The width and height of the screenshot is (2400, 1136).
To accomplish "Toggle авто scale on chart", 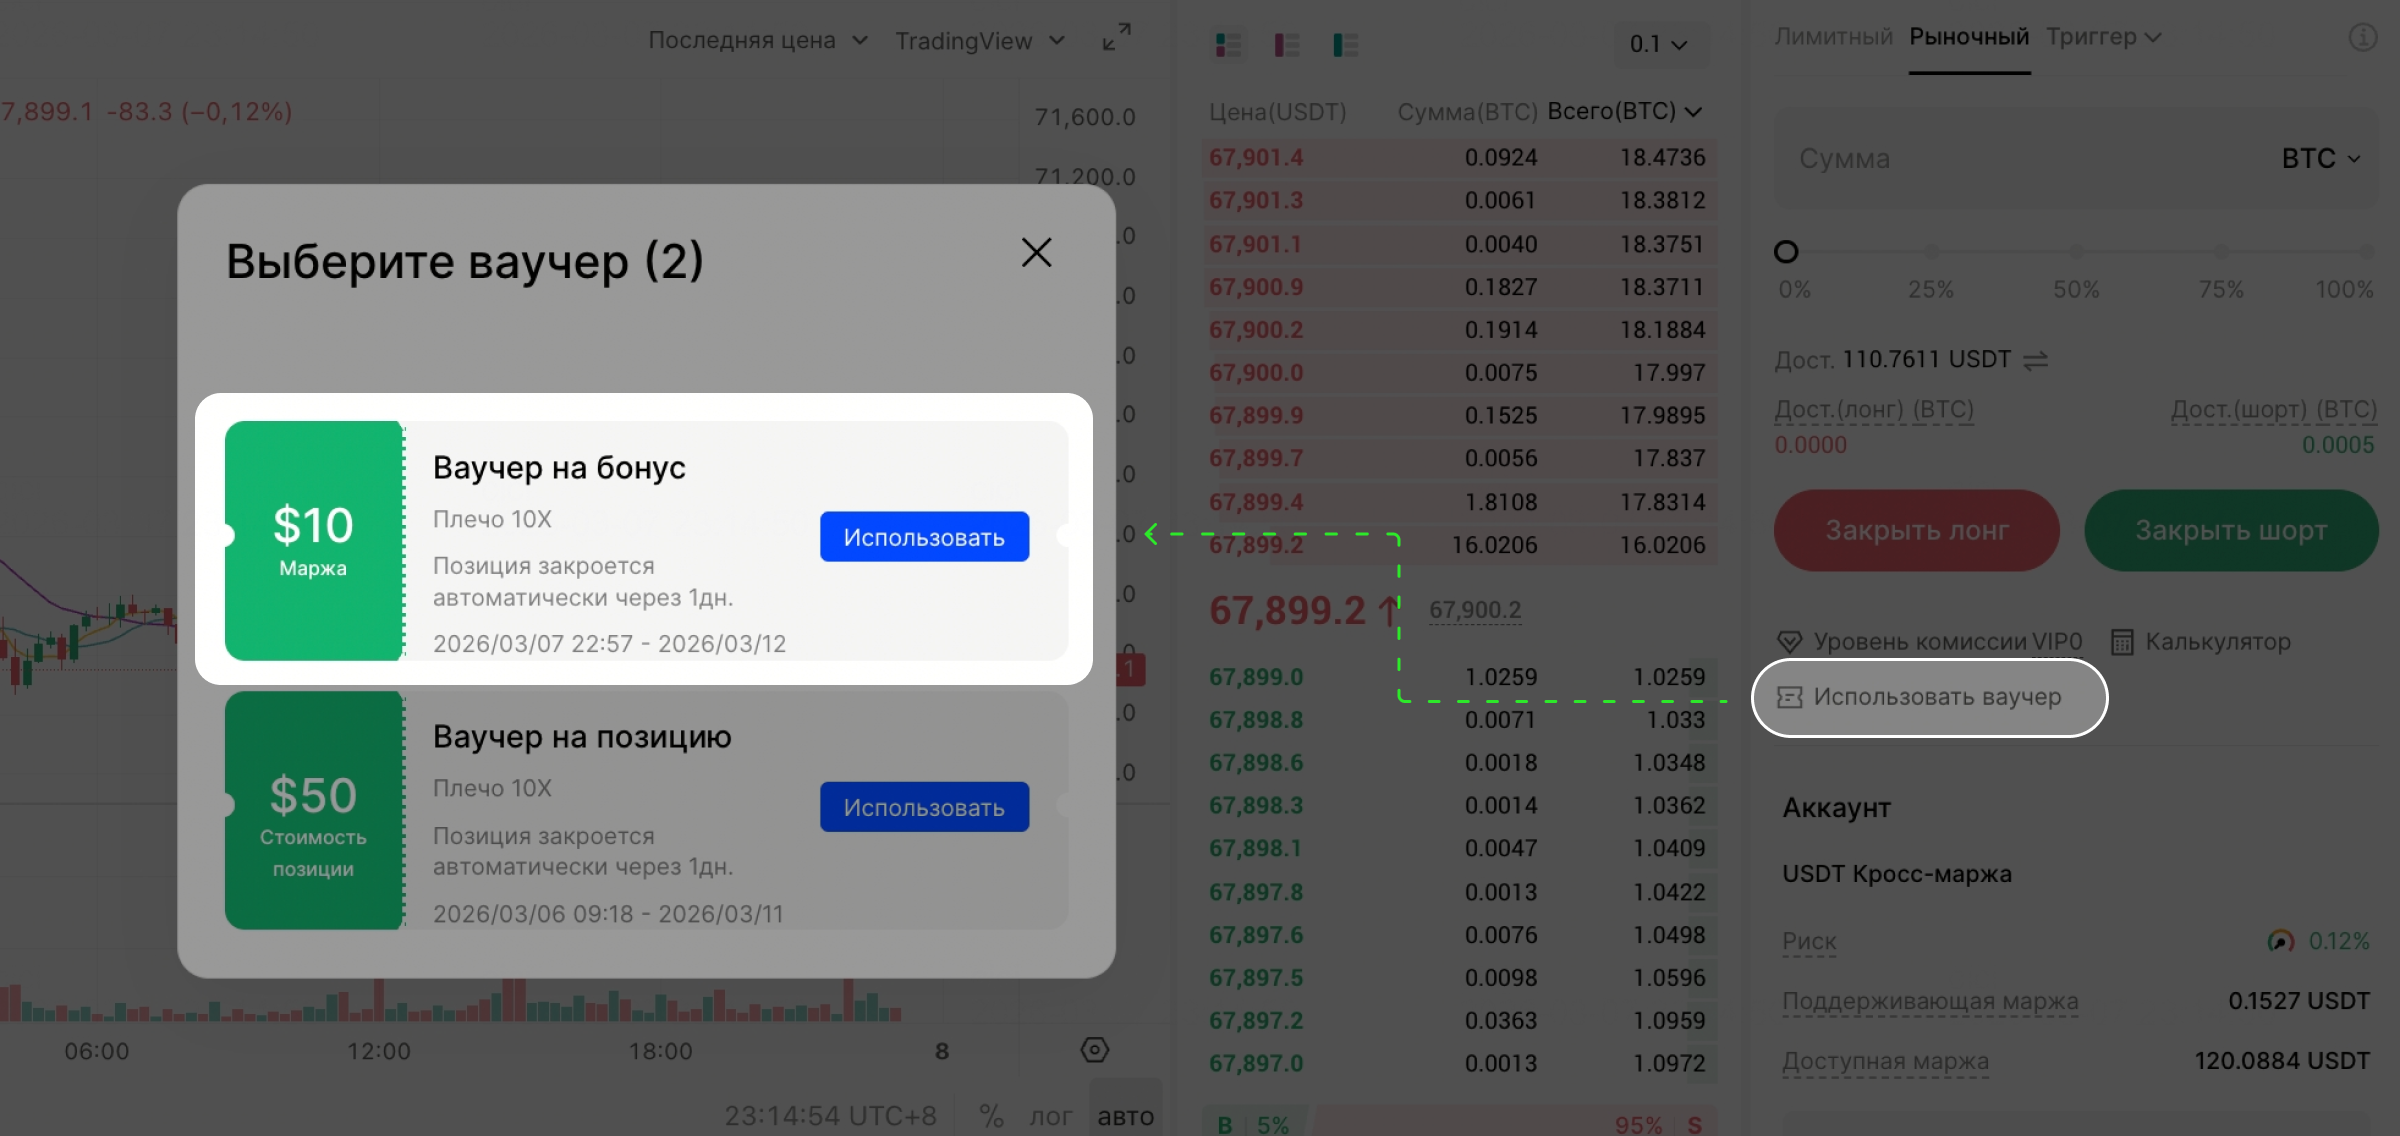I will point(1125,1115).
